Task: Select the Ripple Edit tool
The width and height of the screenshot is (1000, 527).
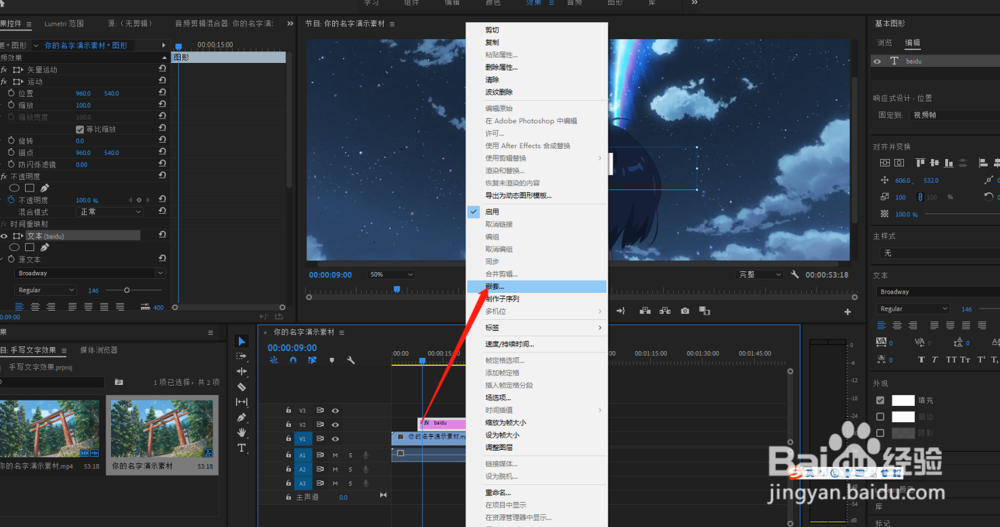Action: [241, 371]
